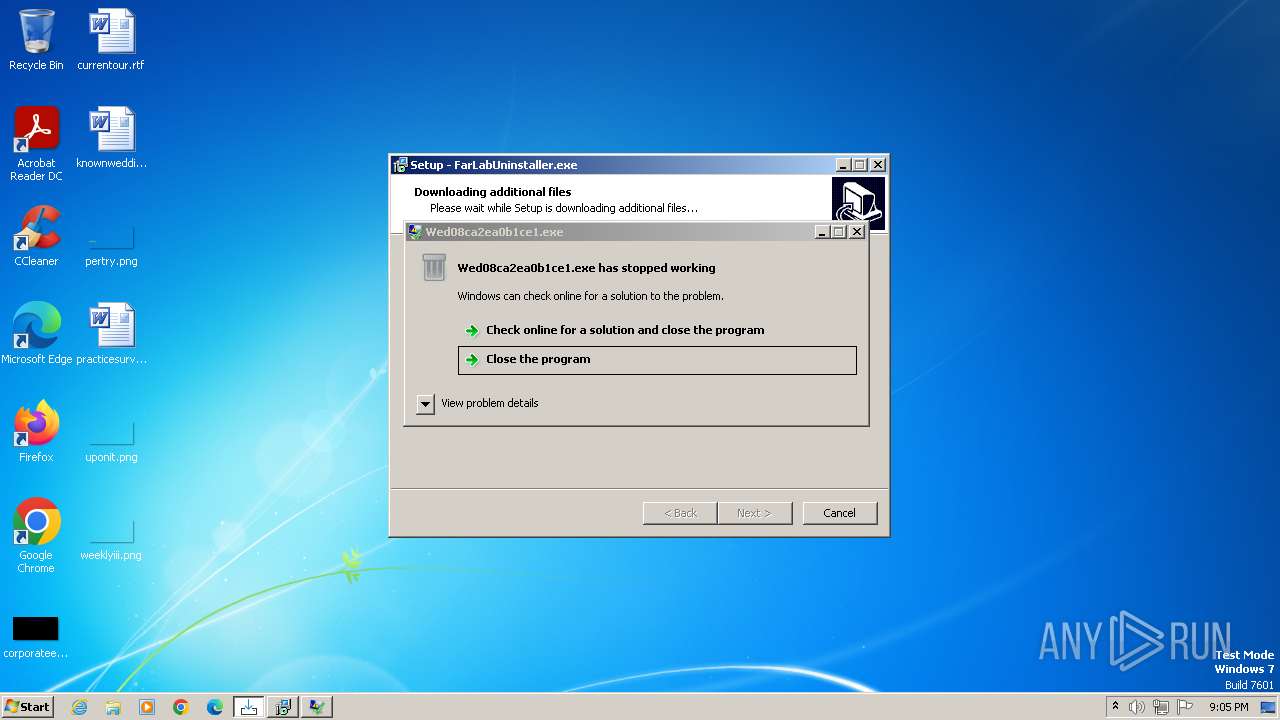This screenshot has width=1280, height=720.
Task: Click the Show desktop tray button
Action: tap(1269, 707)
